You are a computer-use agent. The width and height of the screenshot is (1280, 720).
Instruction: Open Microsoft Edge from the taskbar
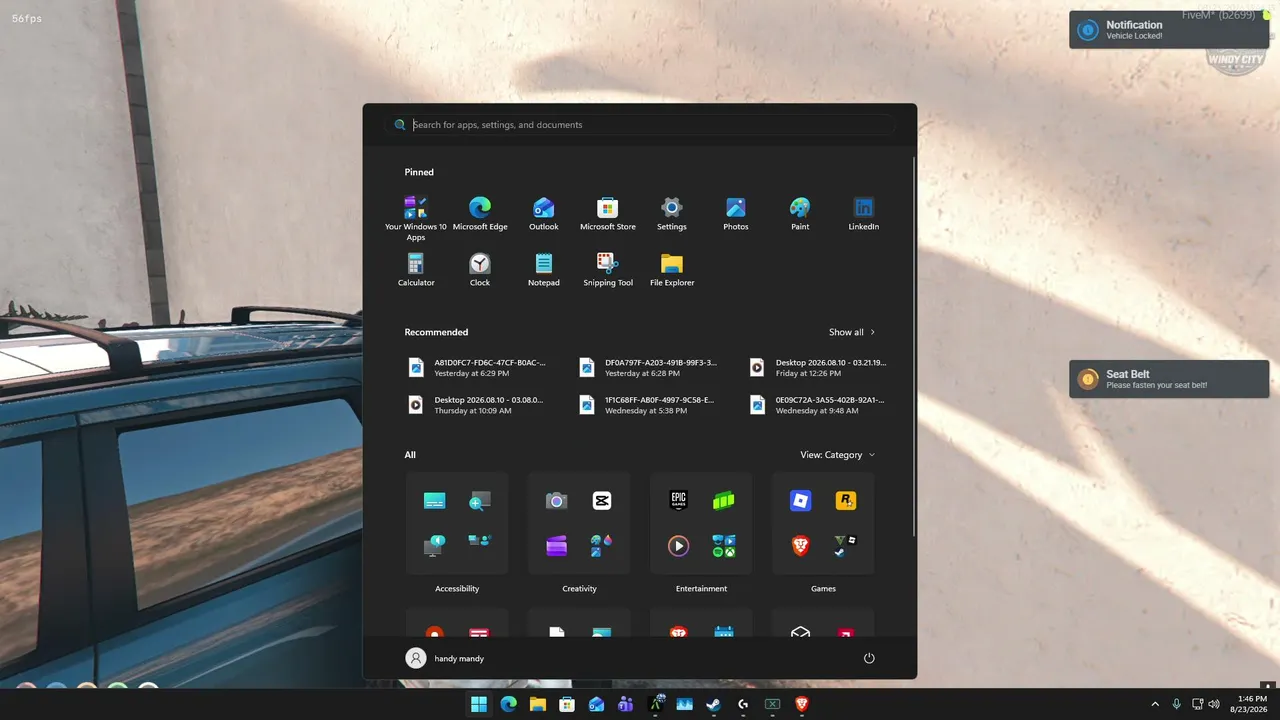(508, 704)
